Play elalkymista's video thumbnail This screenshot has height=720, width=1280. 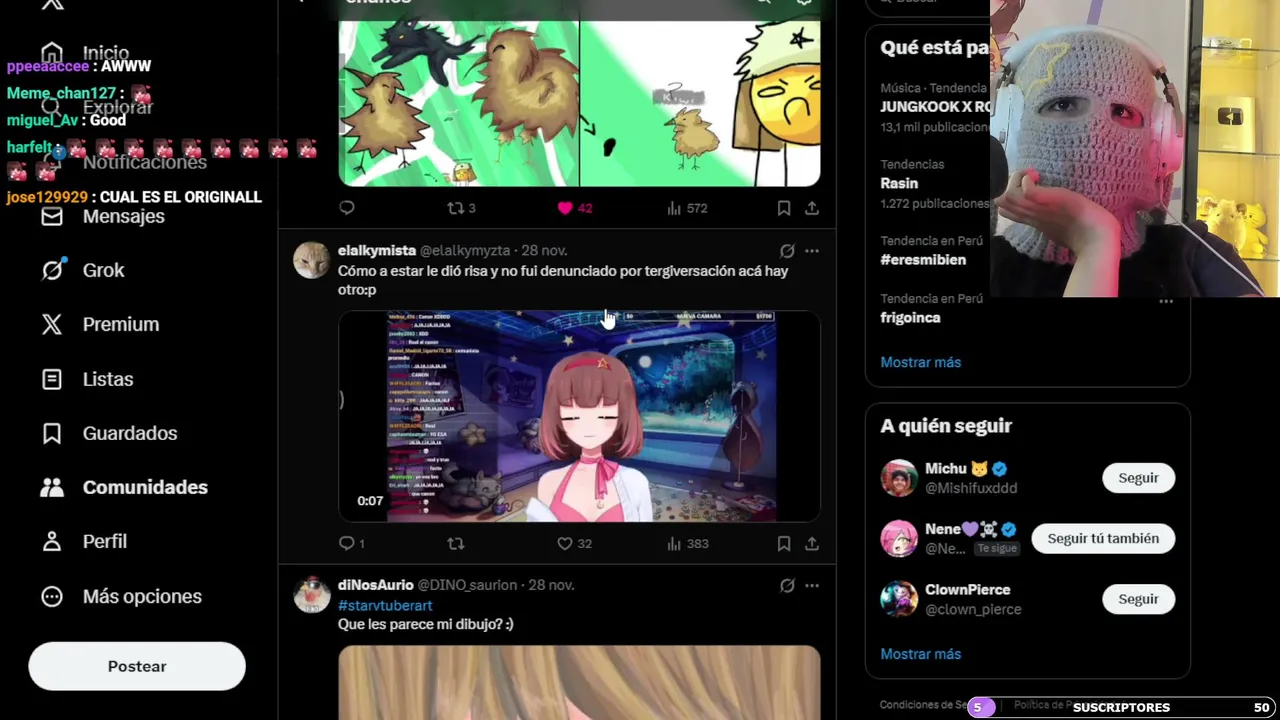(x=579, y=416)
